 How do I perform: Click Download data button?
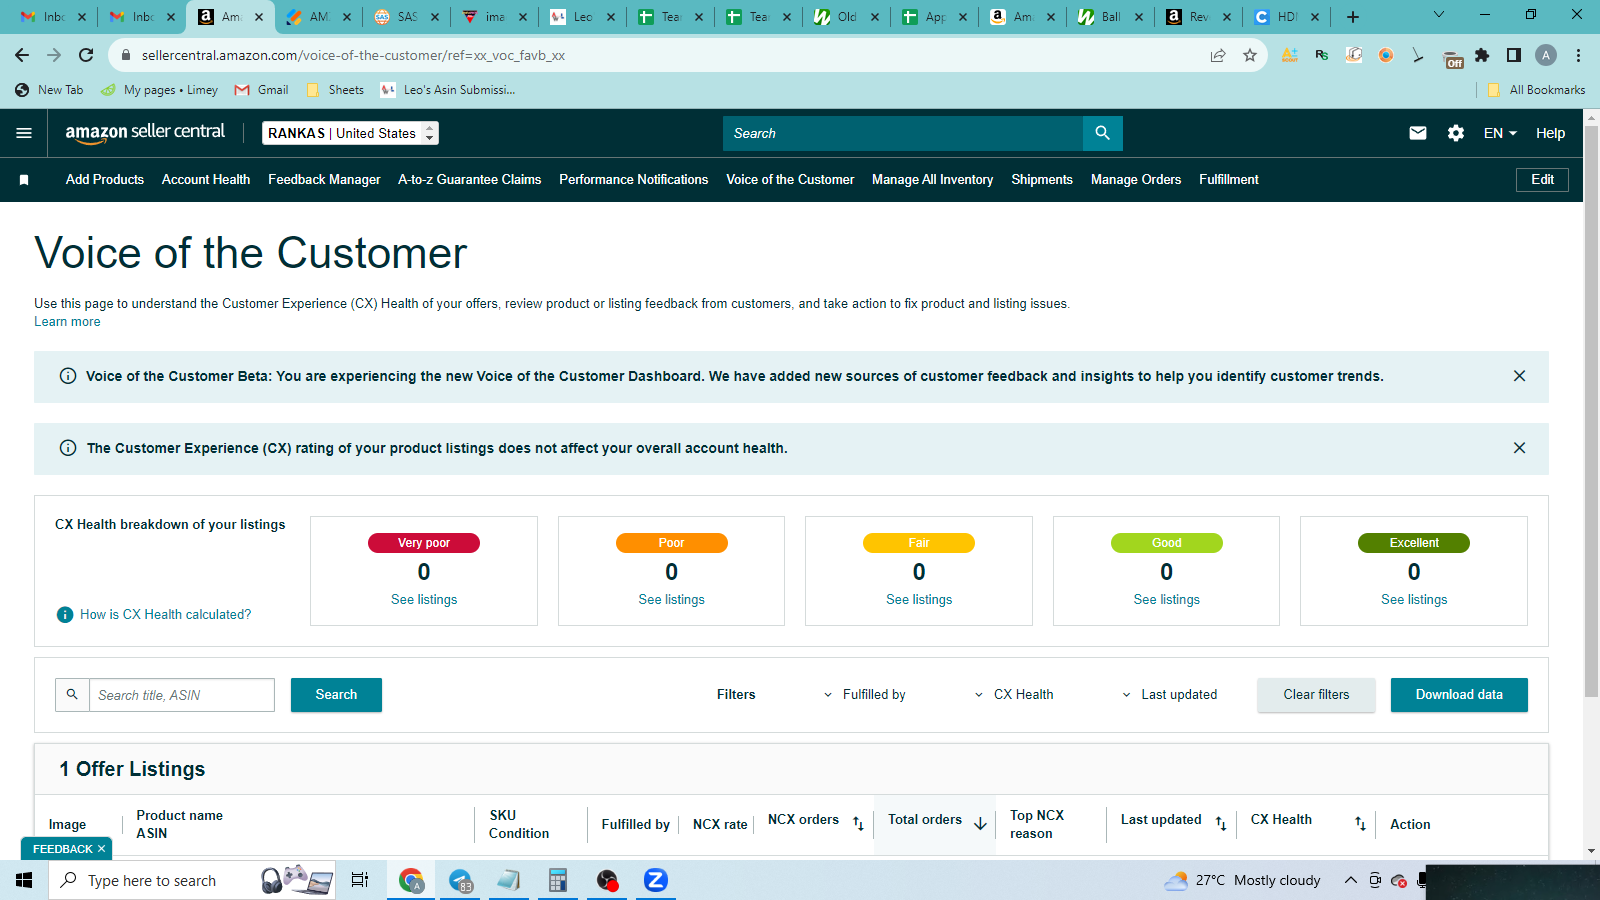(1459, 694)
